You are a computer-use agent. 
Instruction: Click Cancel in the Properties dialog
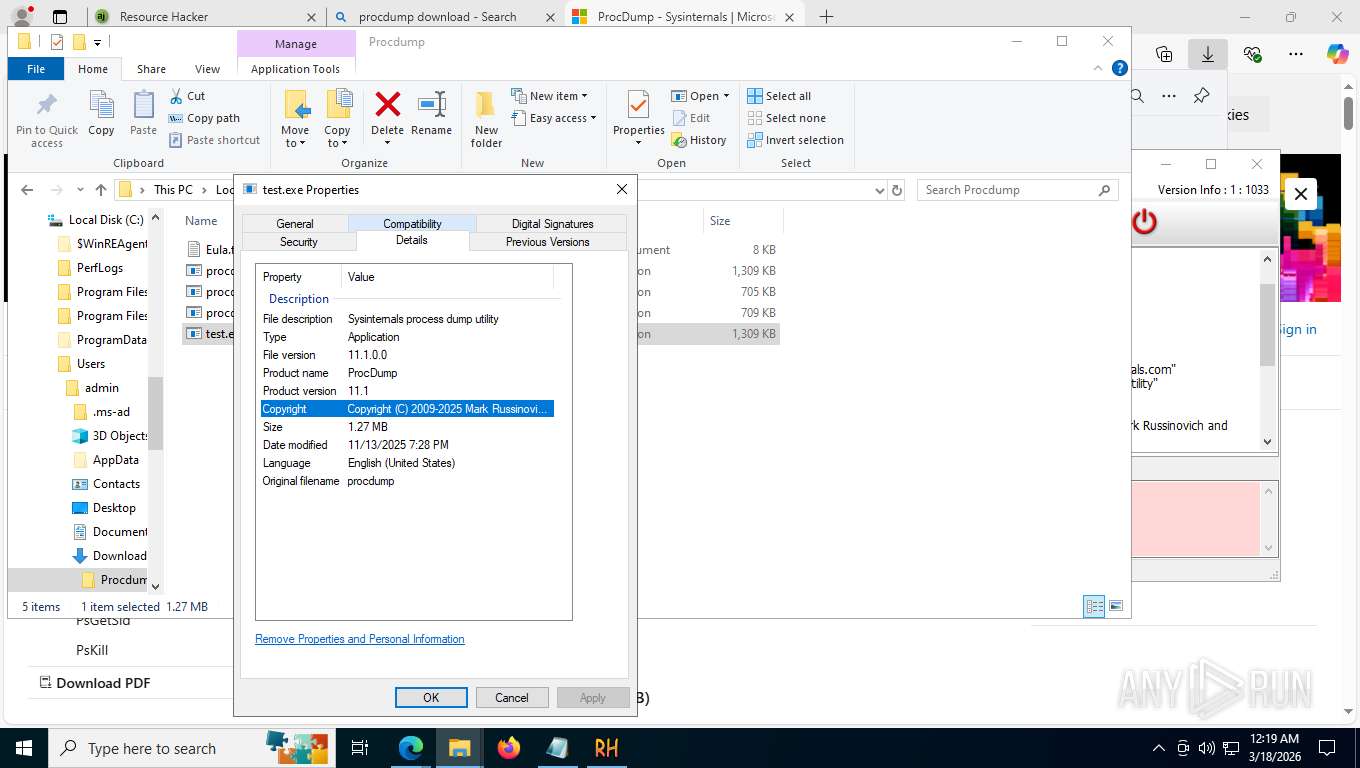click(511, 698)
